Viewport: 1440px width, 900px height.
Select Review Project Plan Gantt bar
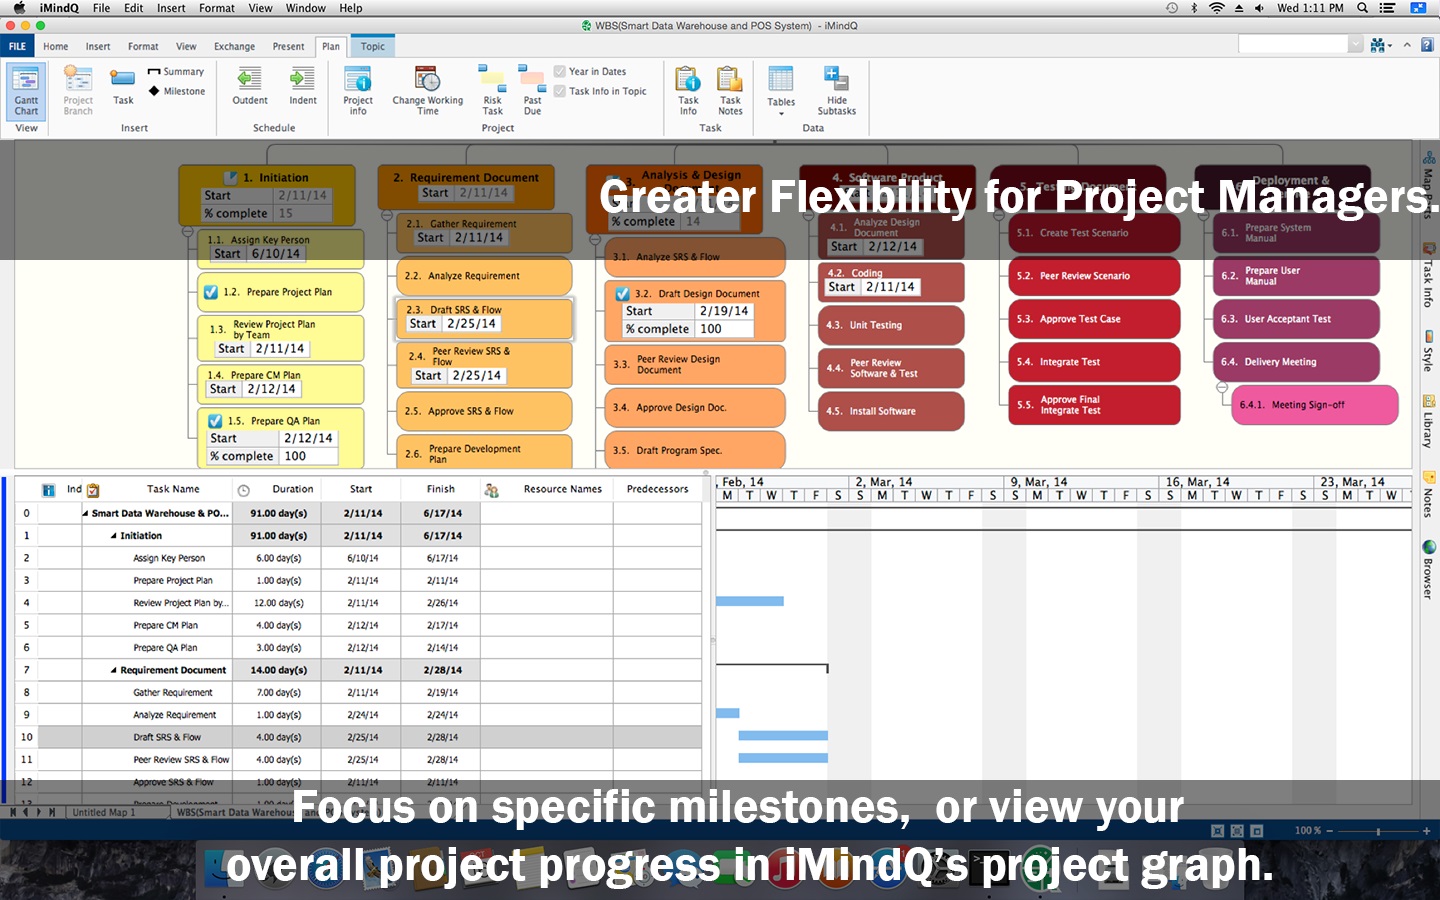point(750,601)
